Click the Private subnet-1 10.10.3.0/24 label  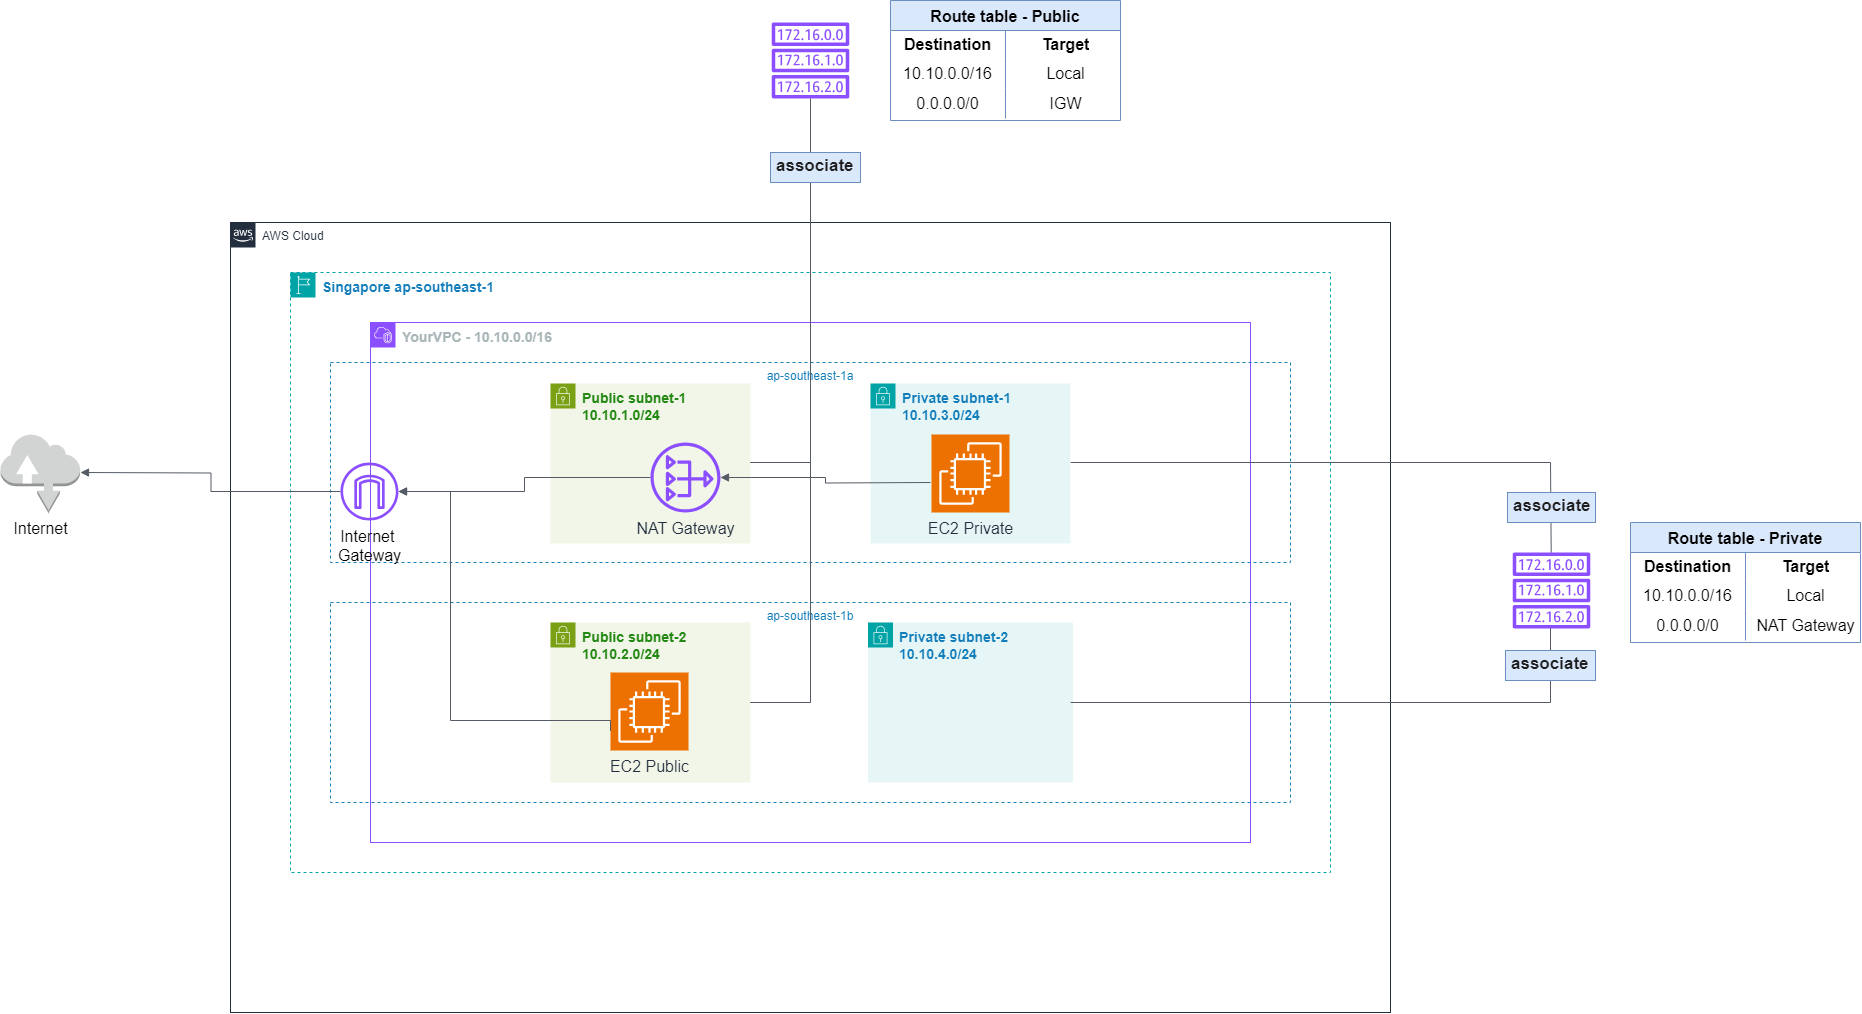(x=956, y=406)
